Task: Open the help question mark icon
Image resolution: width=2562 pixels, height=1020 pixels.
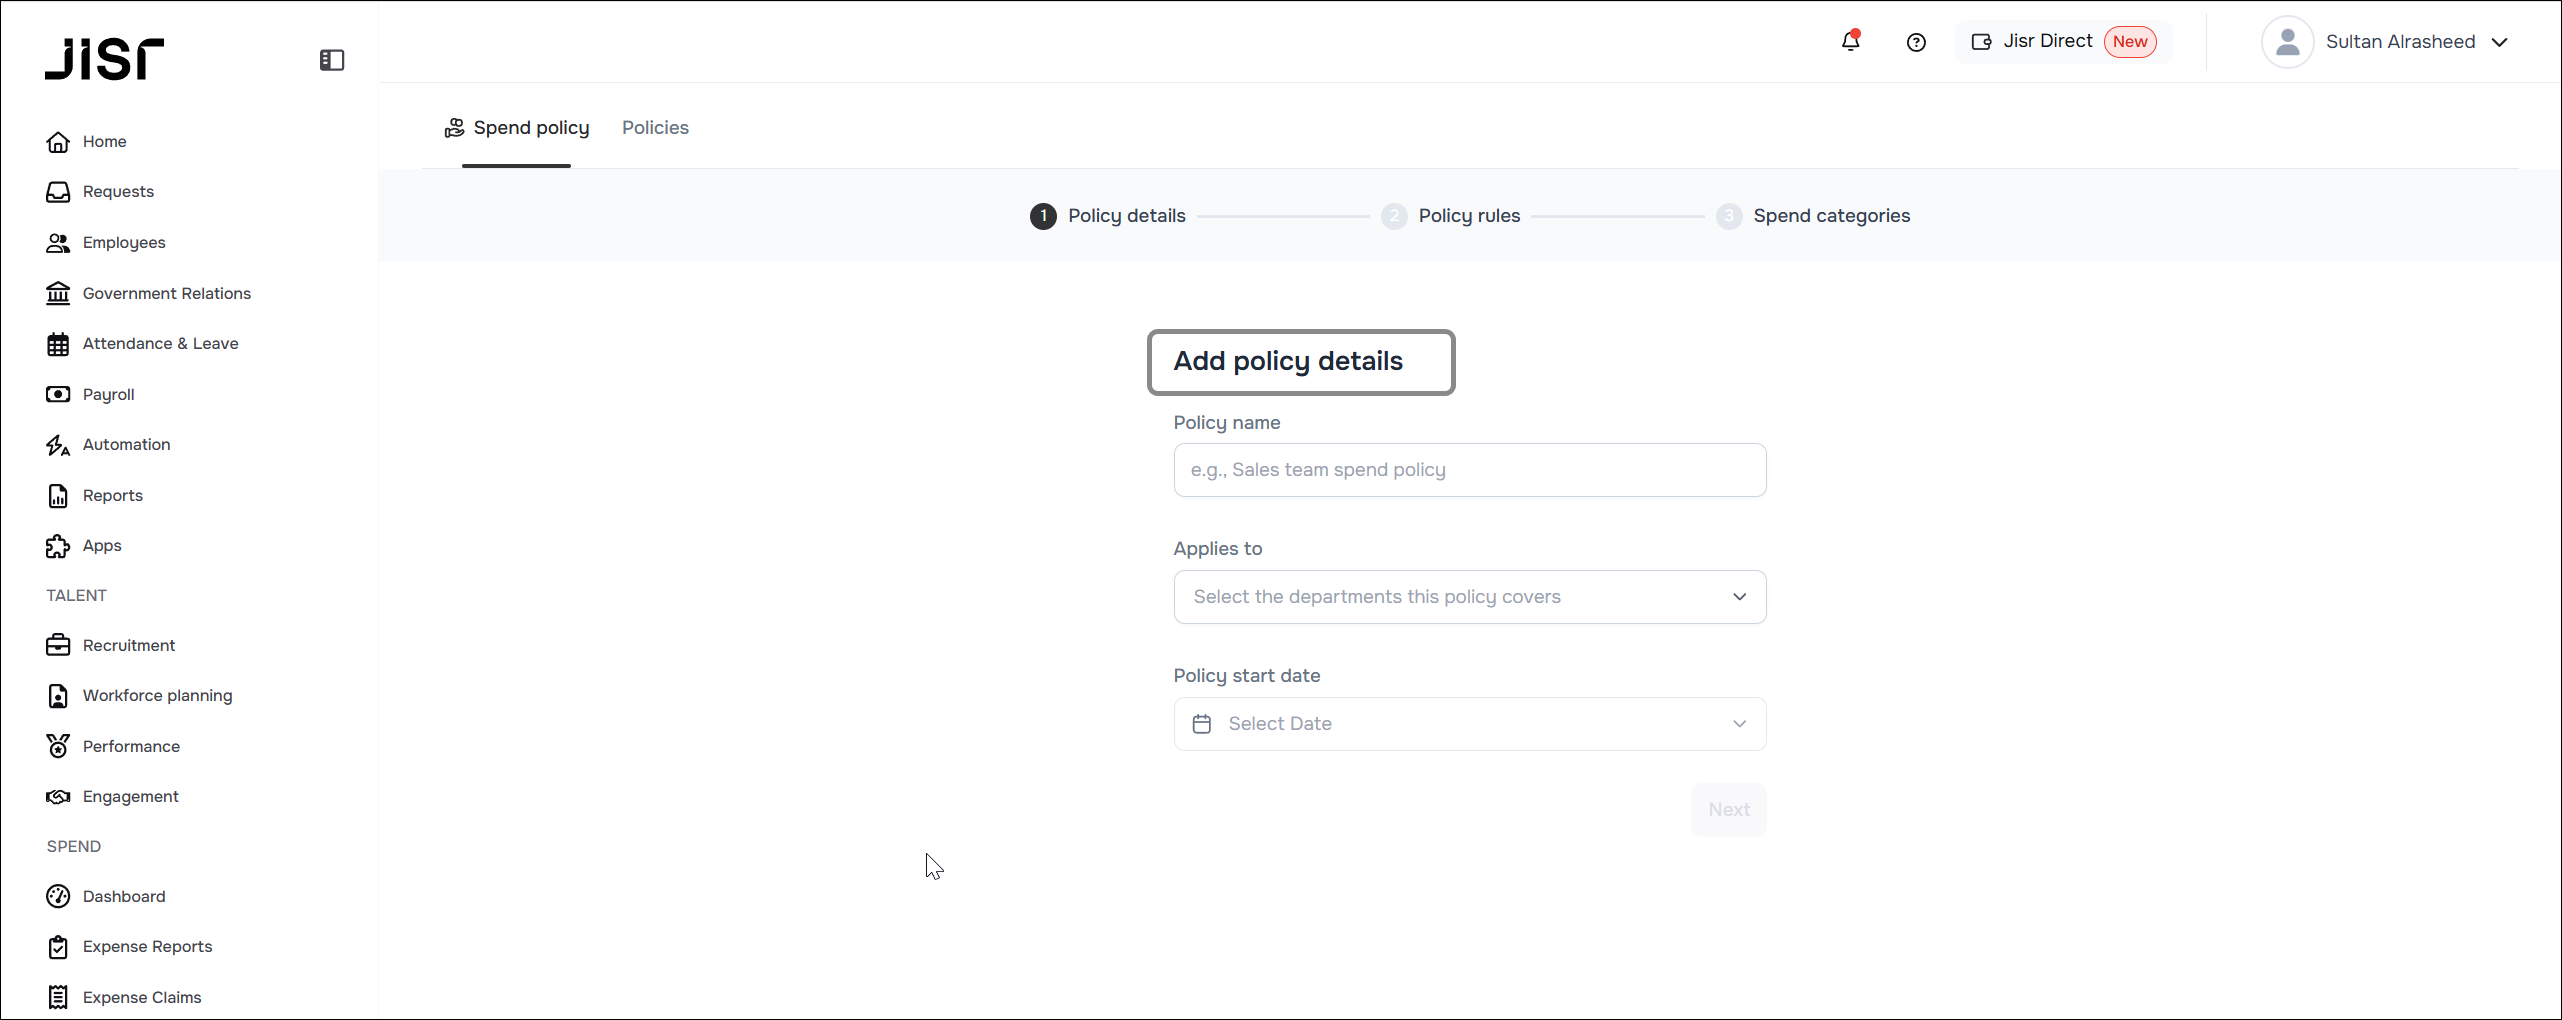Action: 1916,42
